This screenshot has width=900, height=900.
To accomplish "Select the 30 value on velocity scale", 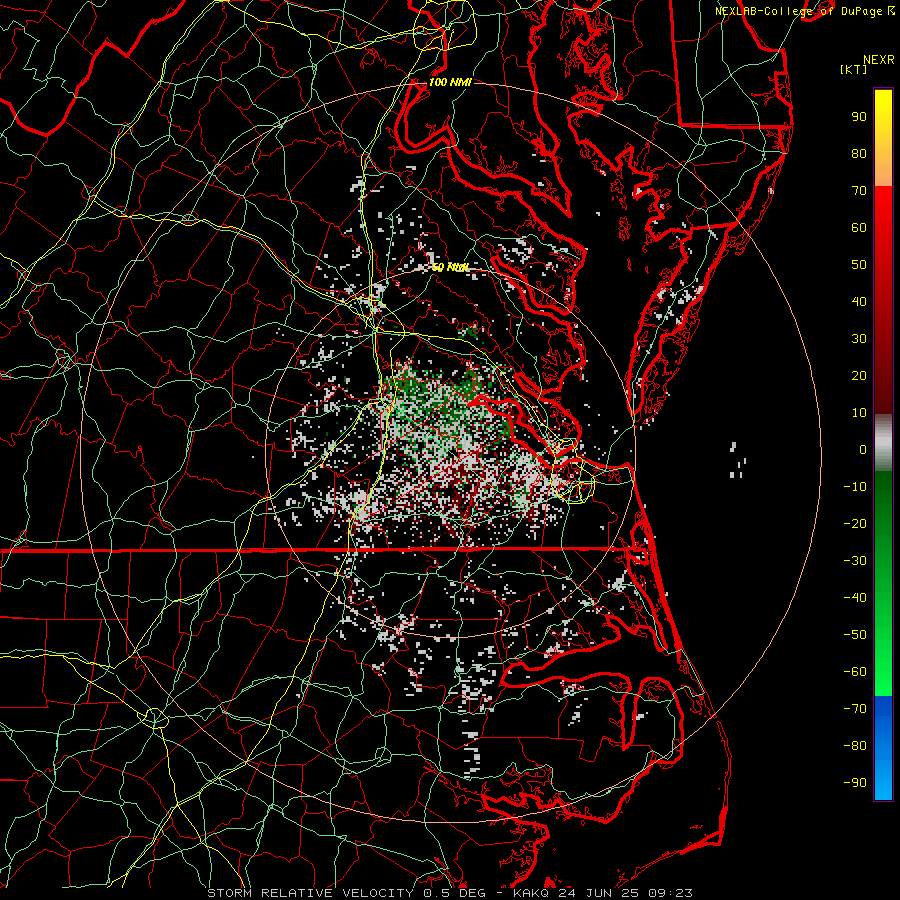I will tap(859, 339).
